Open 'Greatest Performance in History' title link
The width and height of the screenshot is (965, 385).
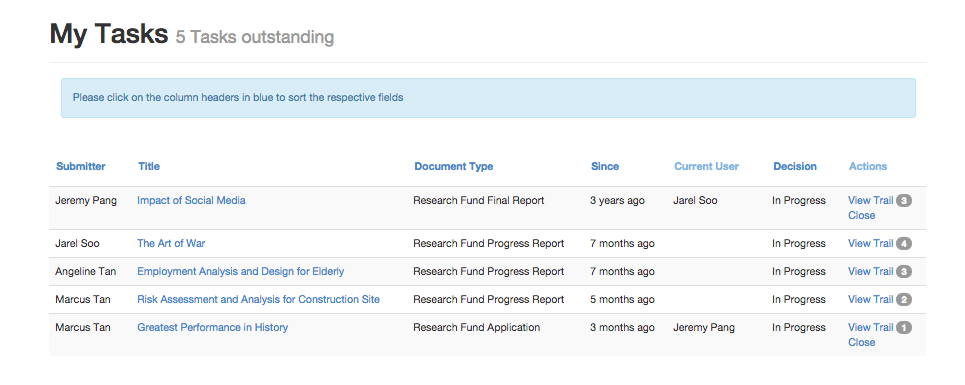click(x=212, y=327)
